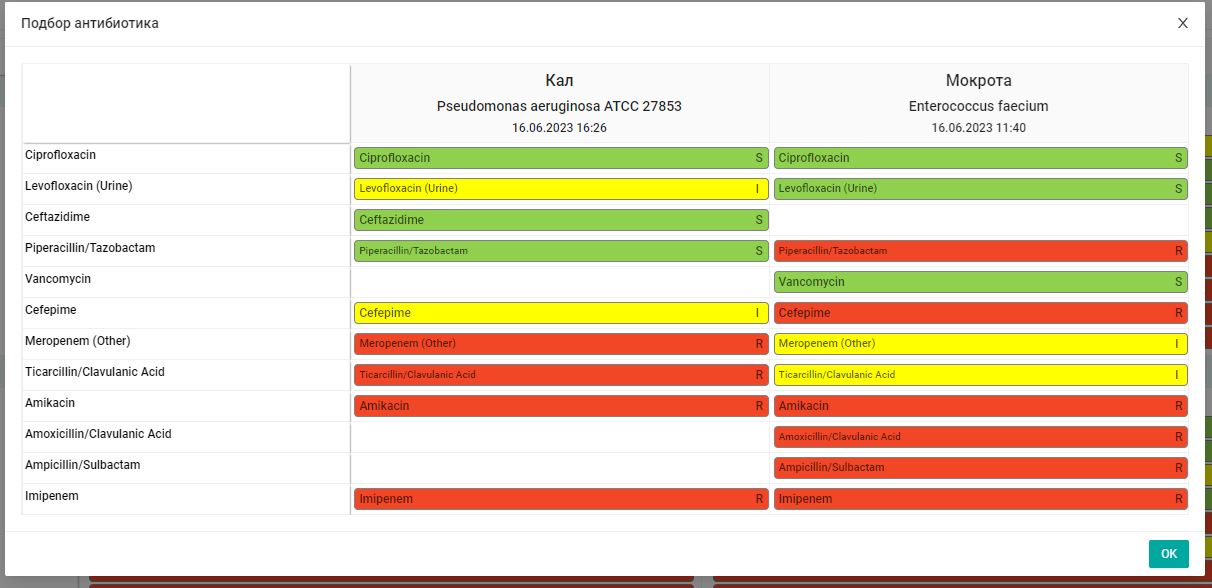Close the antibiotic selection dialog with X
The image size is (1212, 588).
click(x=1183, y=23)
